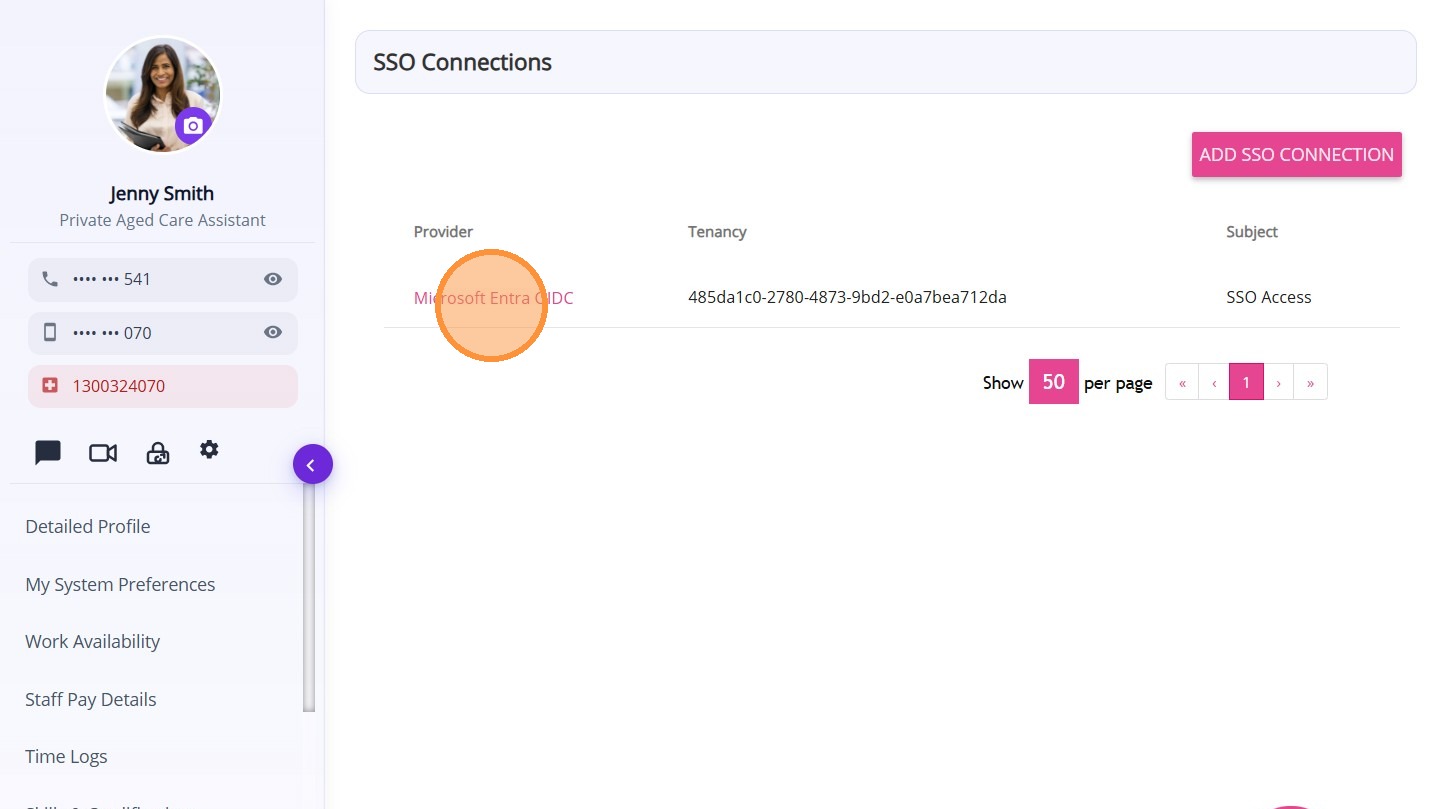Viewport: 1447px width, 809px height.
Task: Open Detailed Profile in sidebar
Action: pos(88,527)
